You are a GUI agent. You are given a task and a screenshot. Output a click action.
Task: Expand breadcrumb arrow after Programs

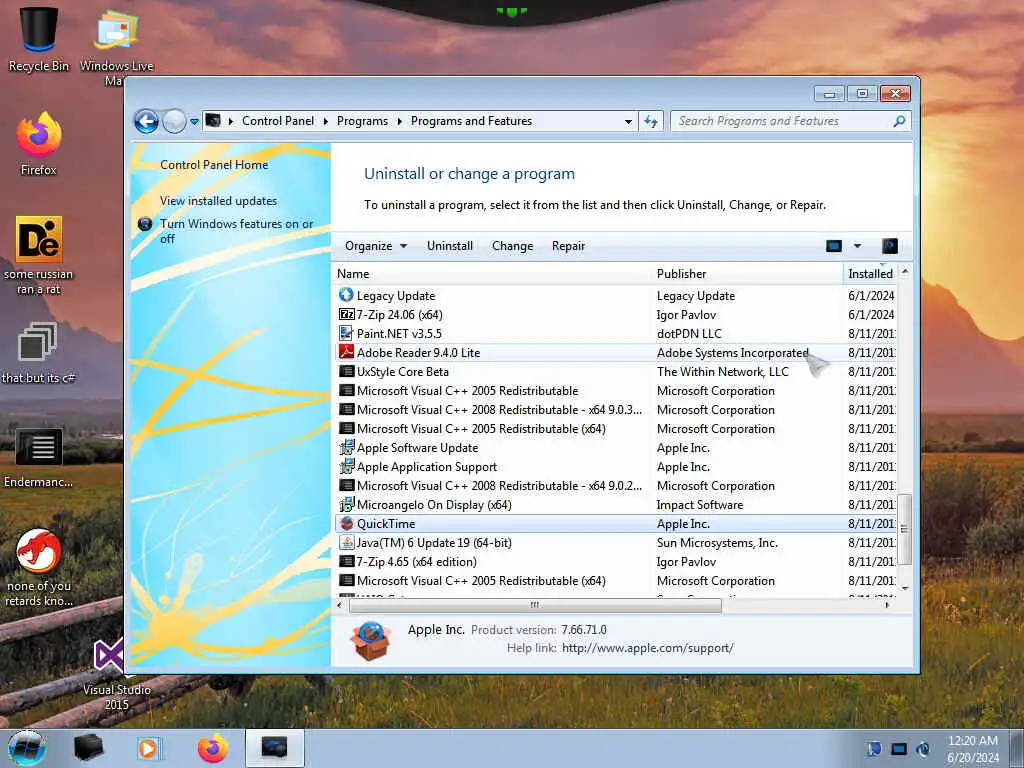399,121
